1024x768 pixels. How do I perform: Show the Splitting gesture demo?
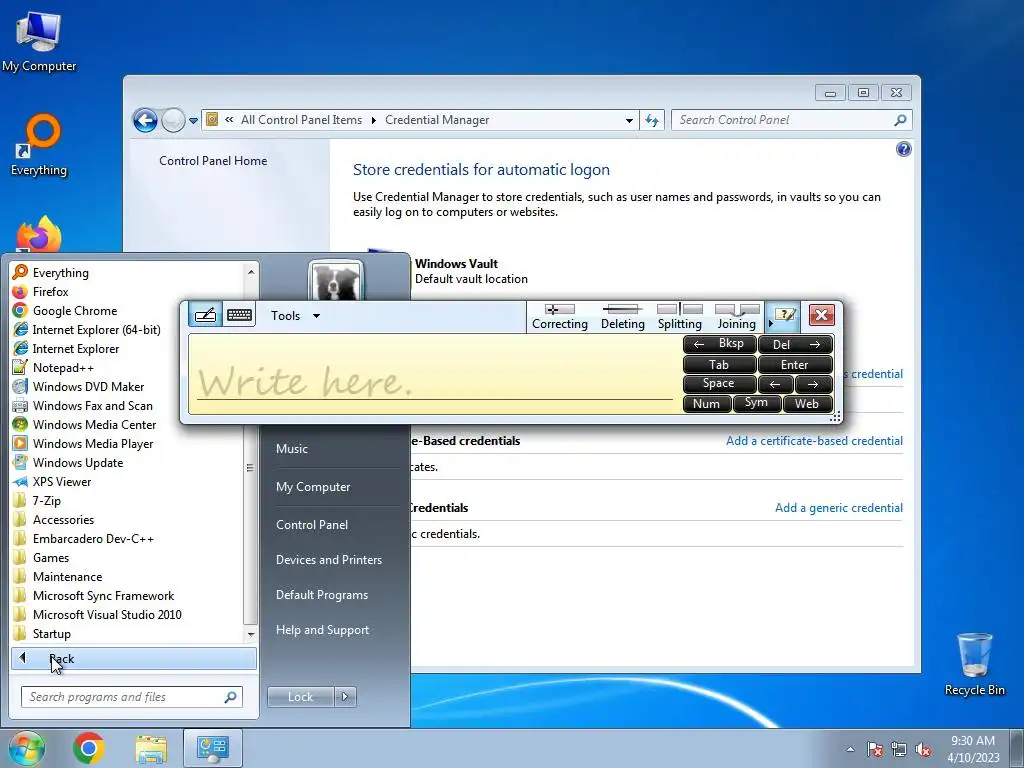point(680,317)
